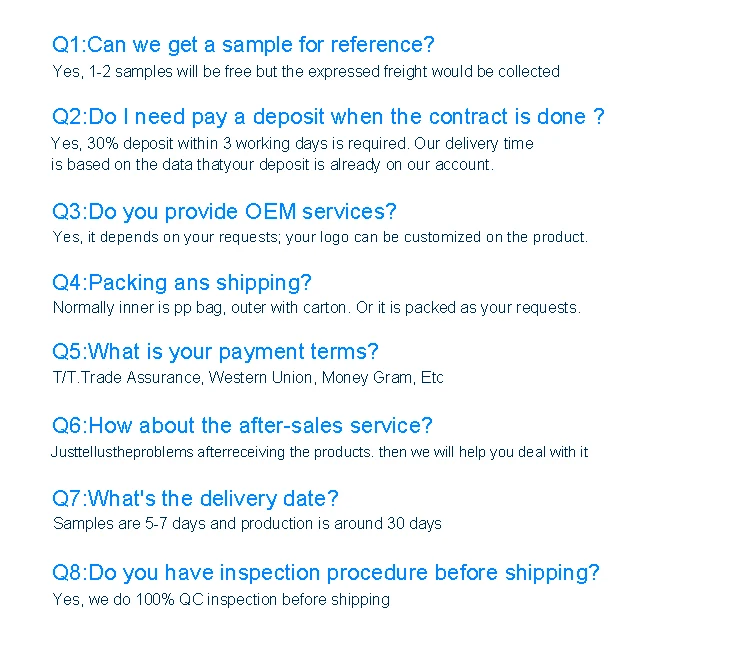Open the Q6 question about after-sales service
This screenshot has height=650, width=750.
[x=242, y=426]
